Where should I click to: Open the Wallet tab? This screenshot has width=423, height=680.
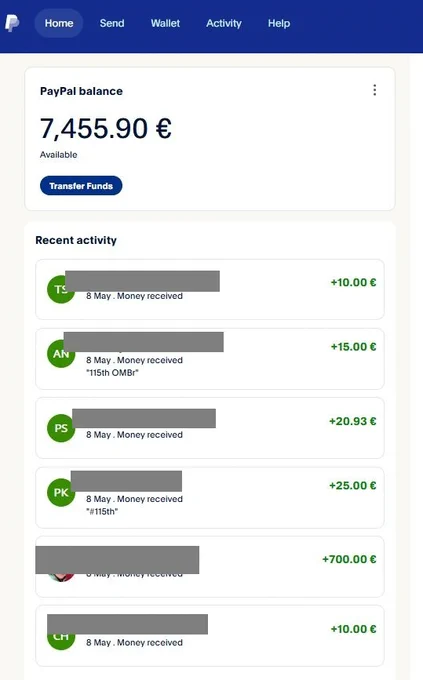165,23
